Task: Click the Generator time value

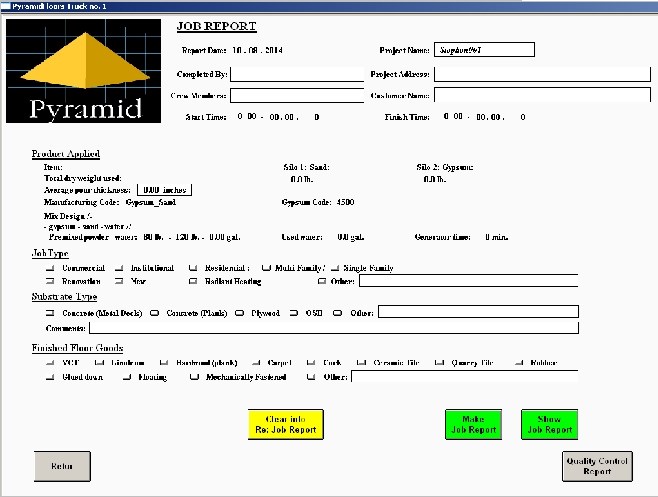Action: (496, 237)
